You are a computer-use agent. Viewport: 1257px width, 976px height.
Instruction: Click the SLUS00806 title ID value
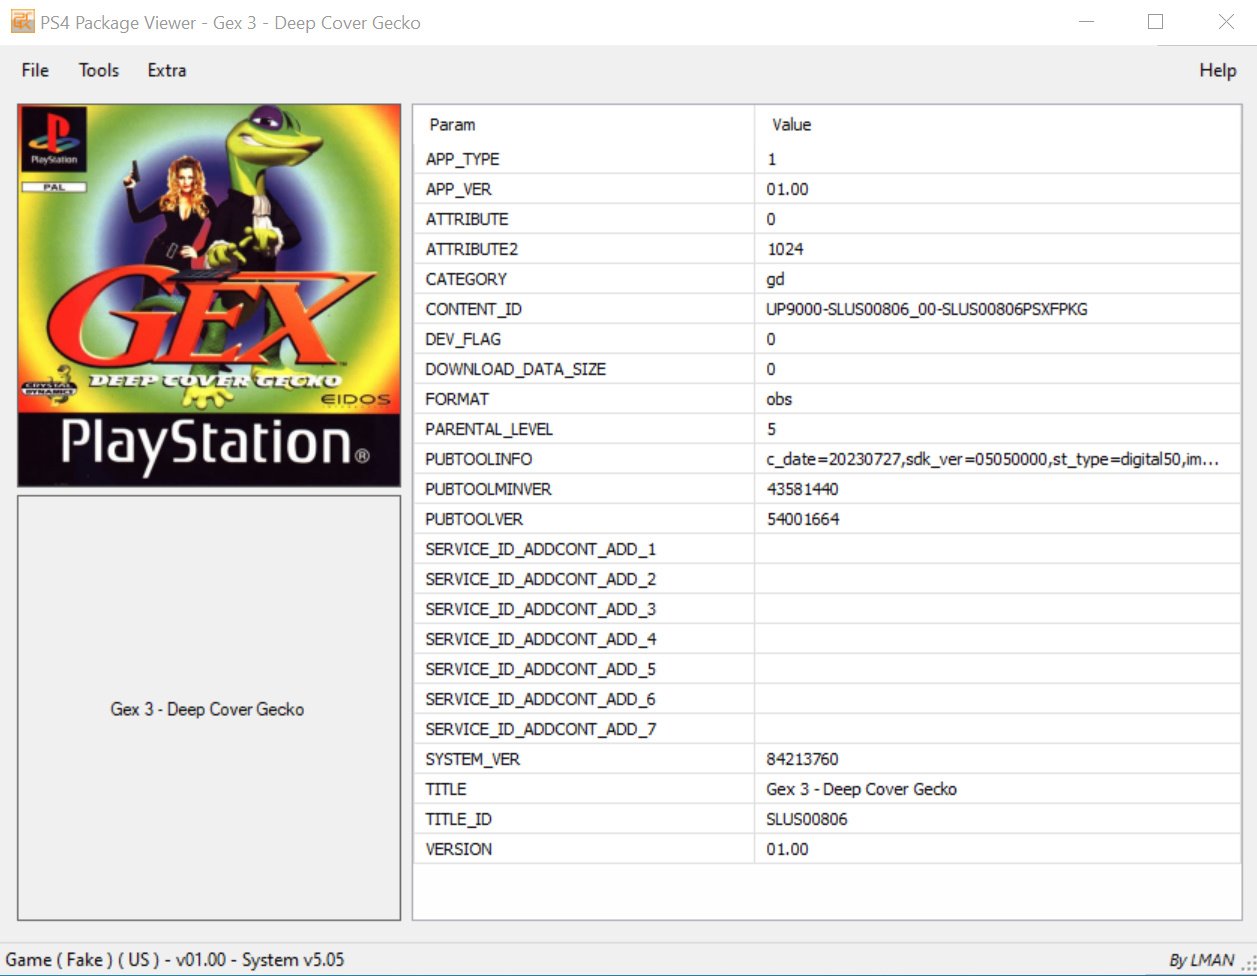[x=807, y=819]
